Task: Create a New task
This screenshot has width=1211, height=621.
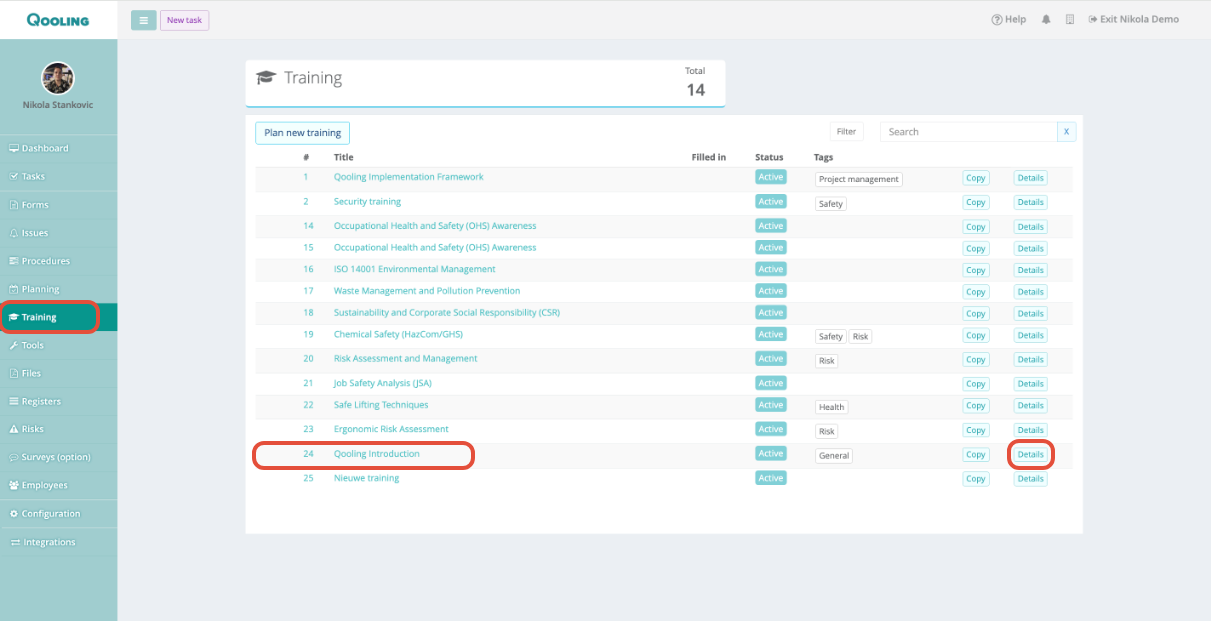Action: pos(184,20)
